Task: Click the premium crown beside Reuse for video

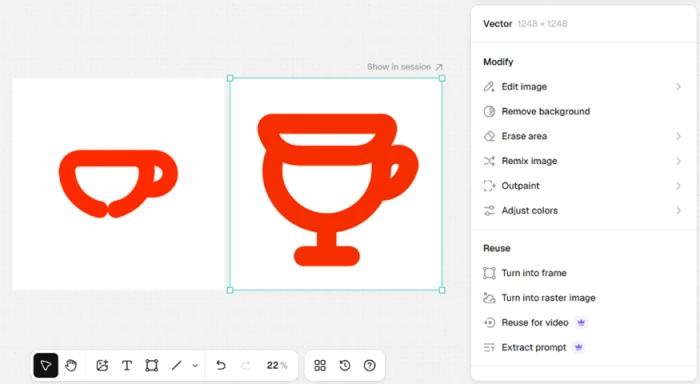Action: coord(581,322)
